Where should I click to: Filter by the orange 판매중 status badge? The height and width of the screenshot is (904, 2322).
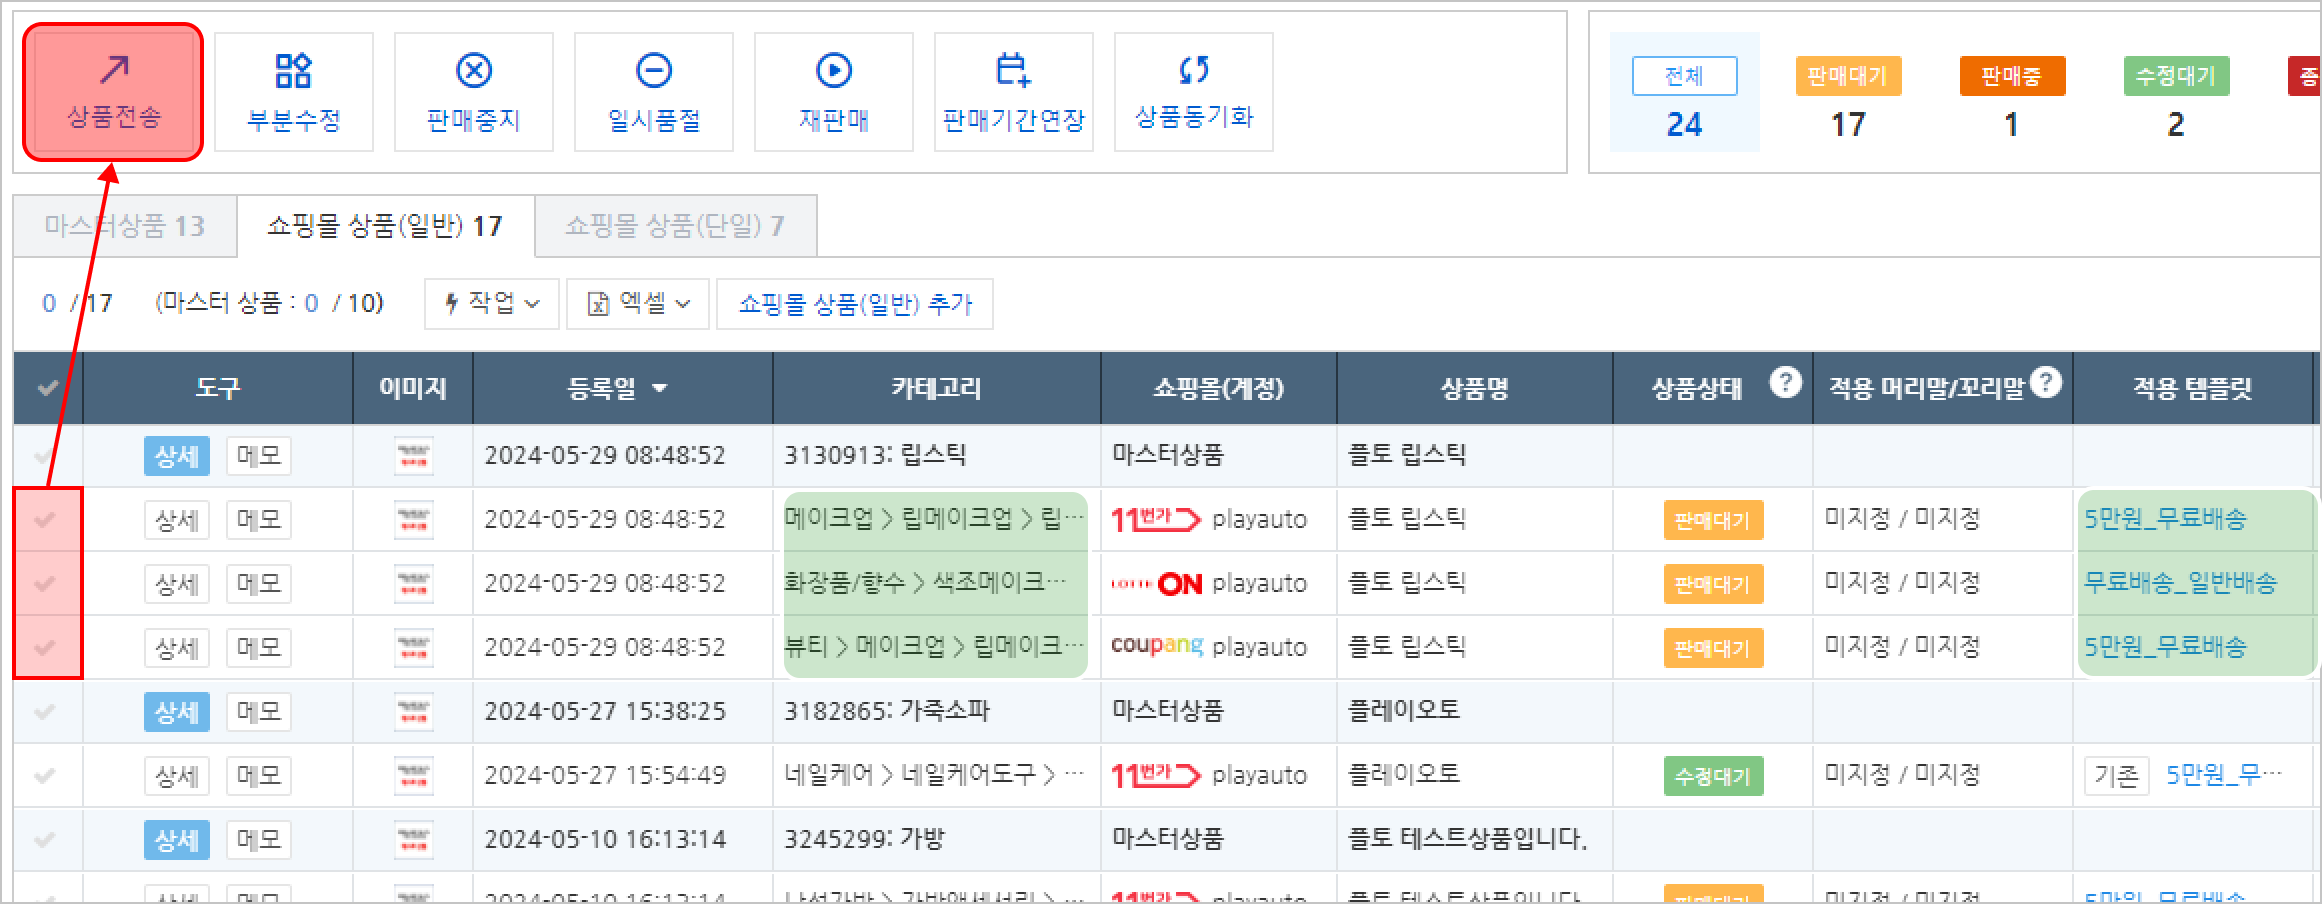coord(2011,76)
